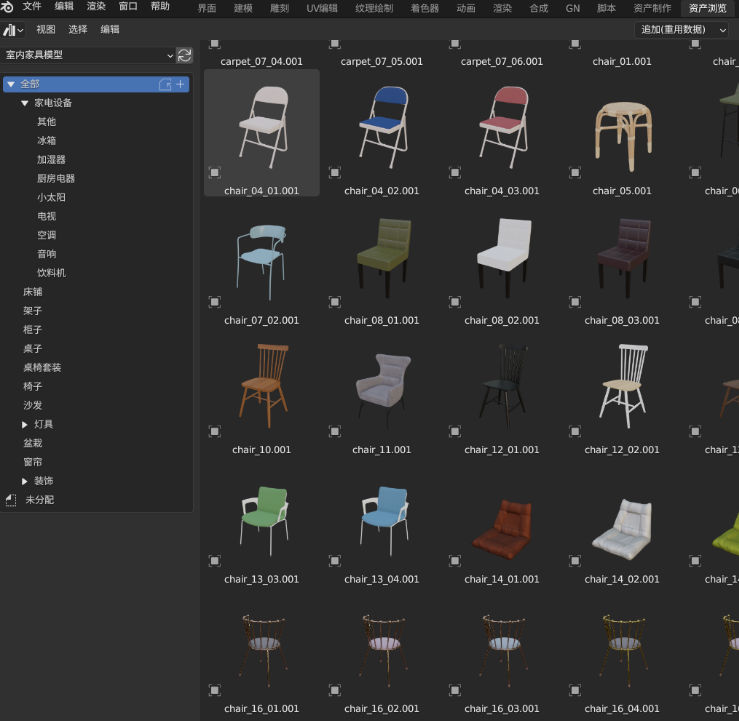The height and width of the screenshot is (721, 739).
Task: Click the asset badge icon on chair_04_02.001
Action: pos(335,172)
